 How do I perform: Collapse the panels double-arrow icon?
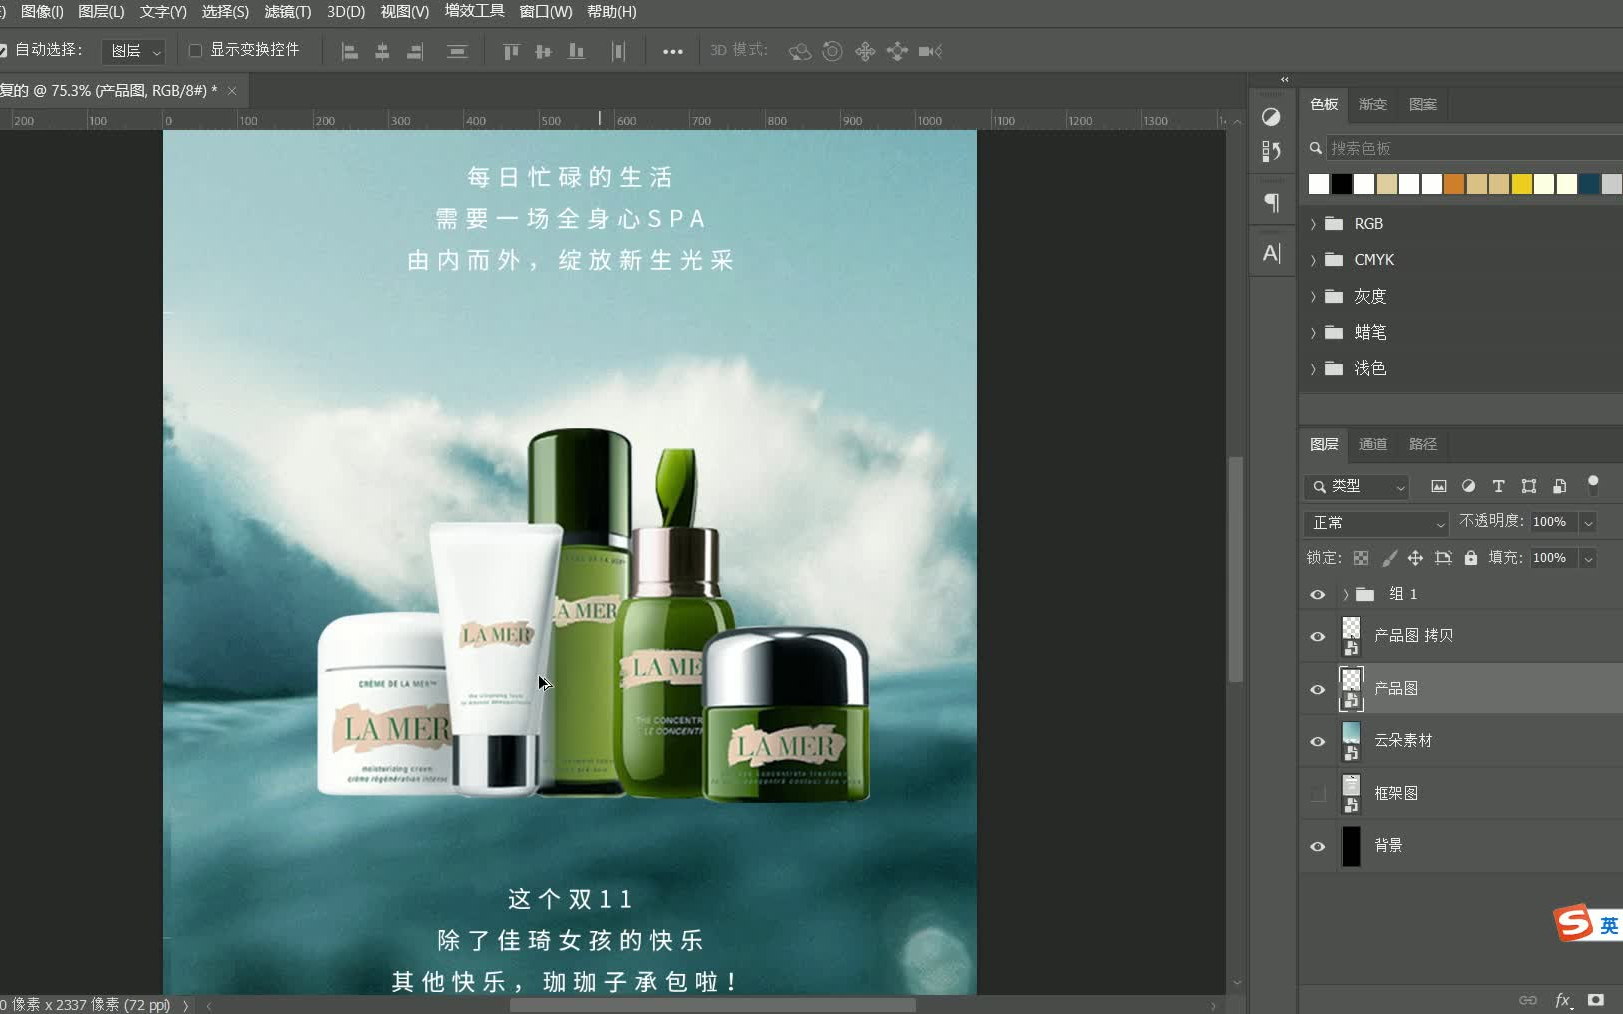point(1285,79)
